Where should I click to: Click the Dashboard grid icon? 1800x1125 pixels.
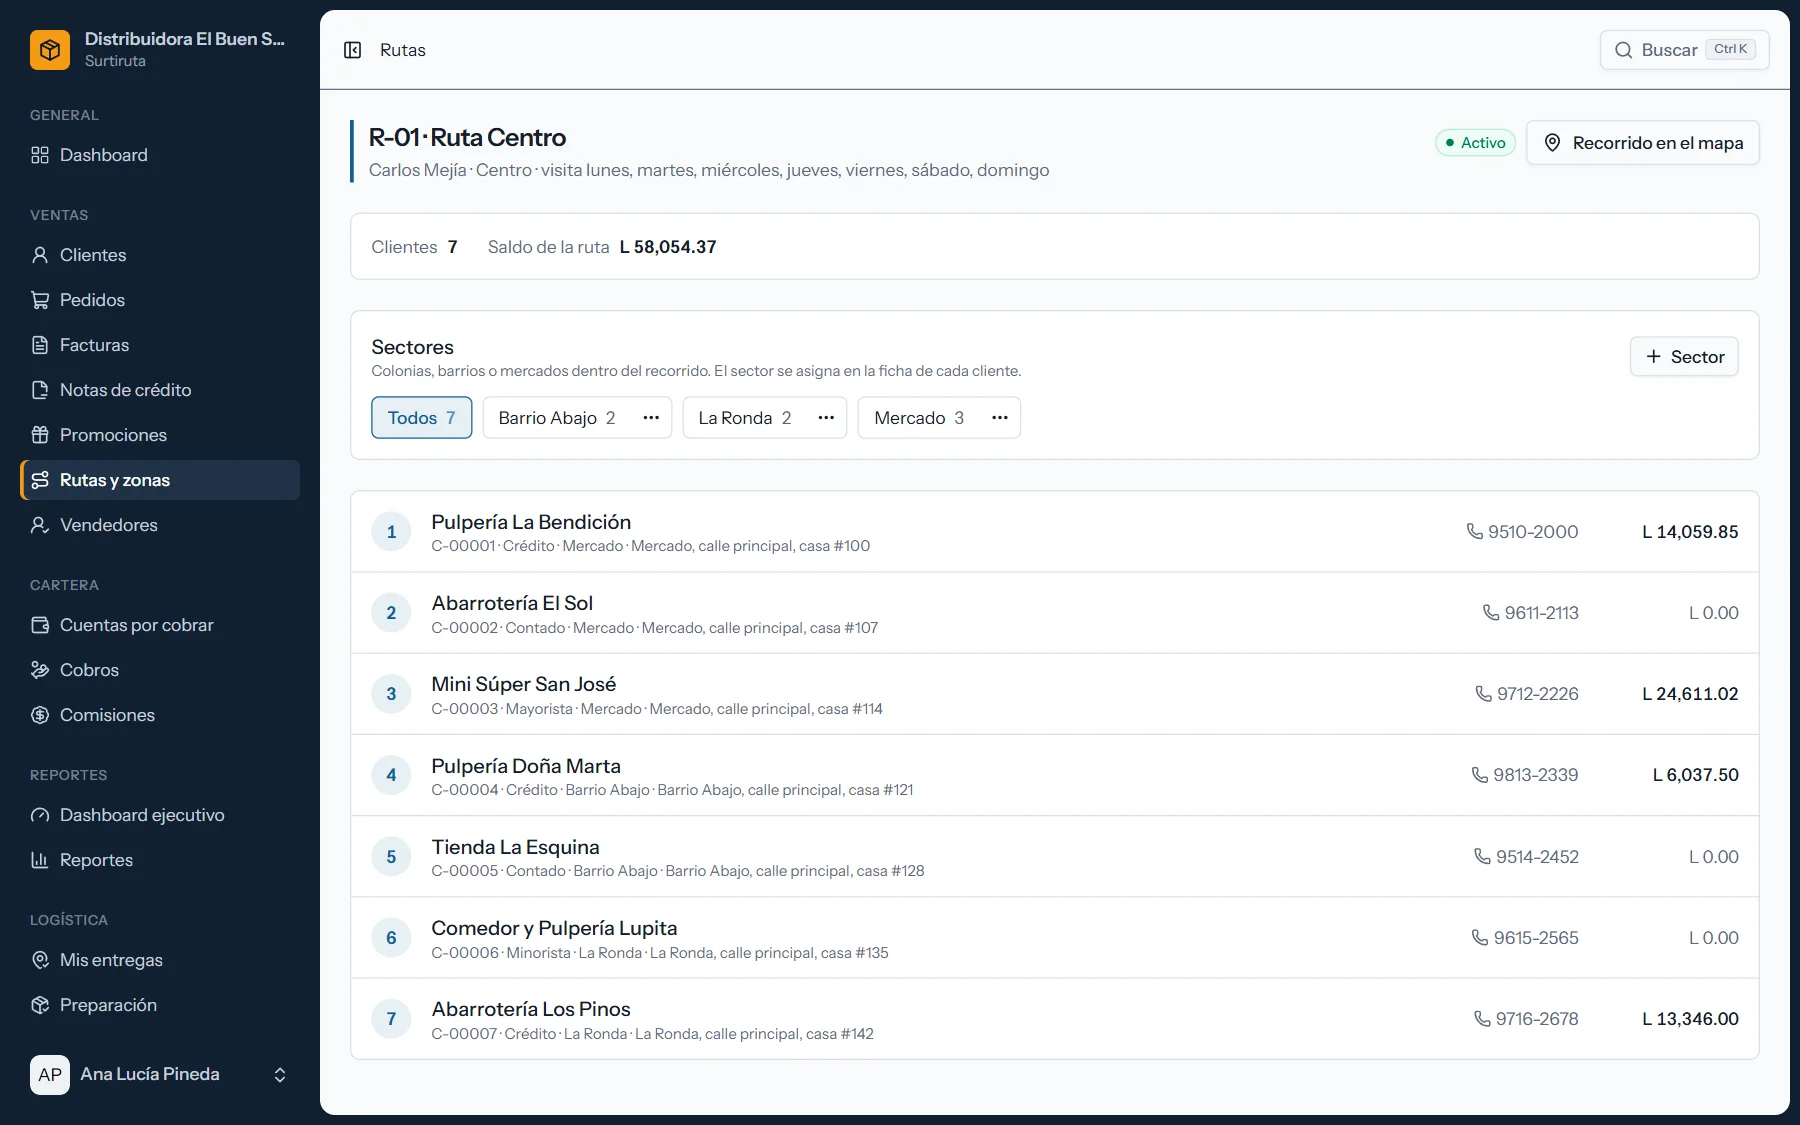click(x=40, y=155)
